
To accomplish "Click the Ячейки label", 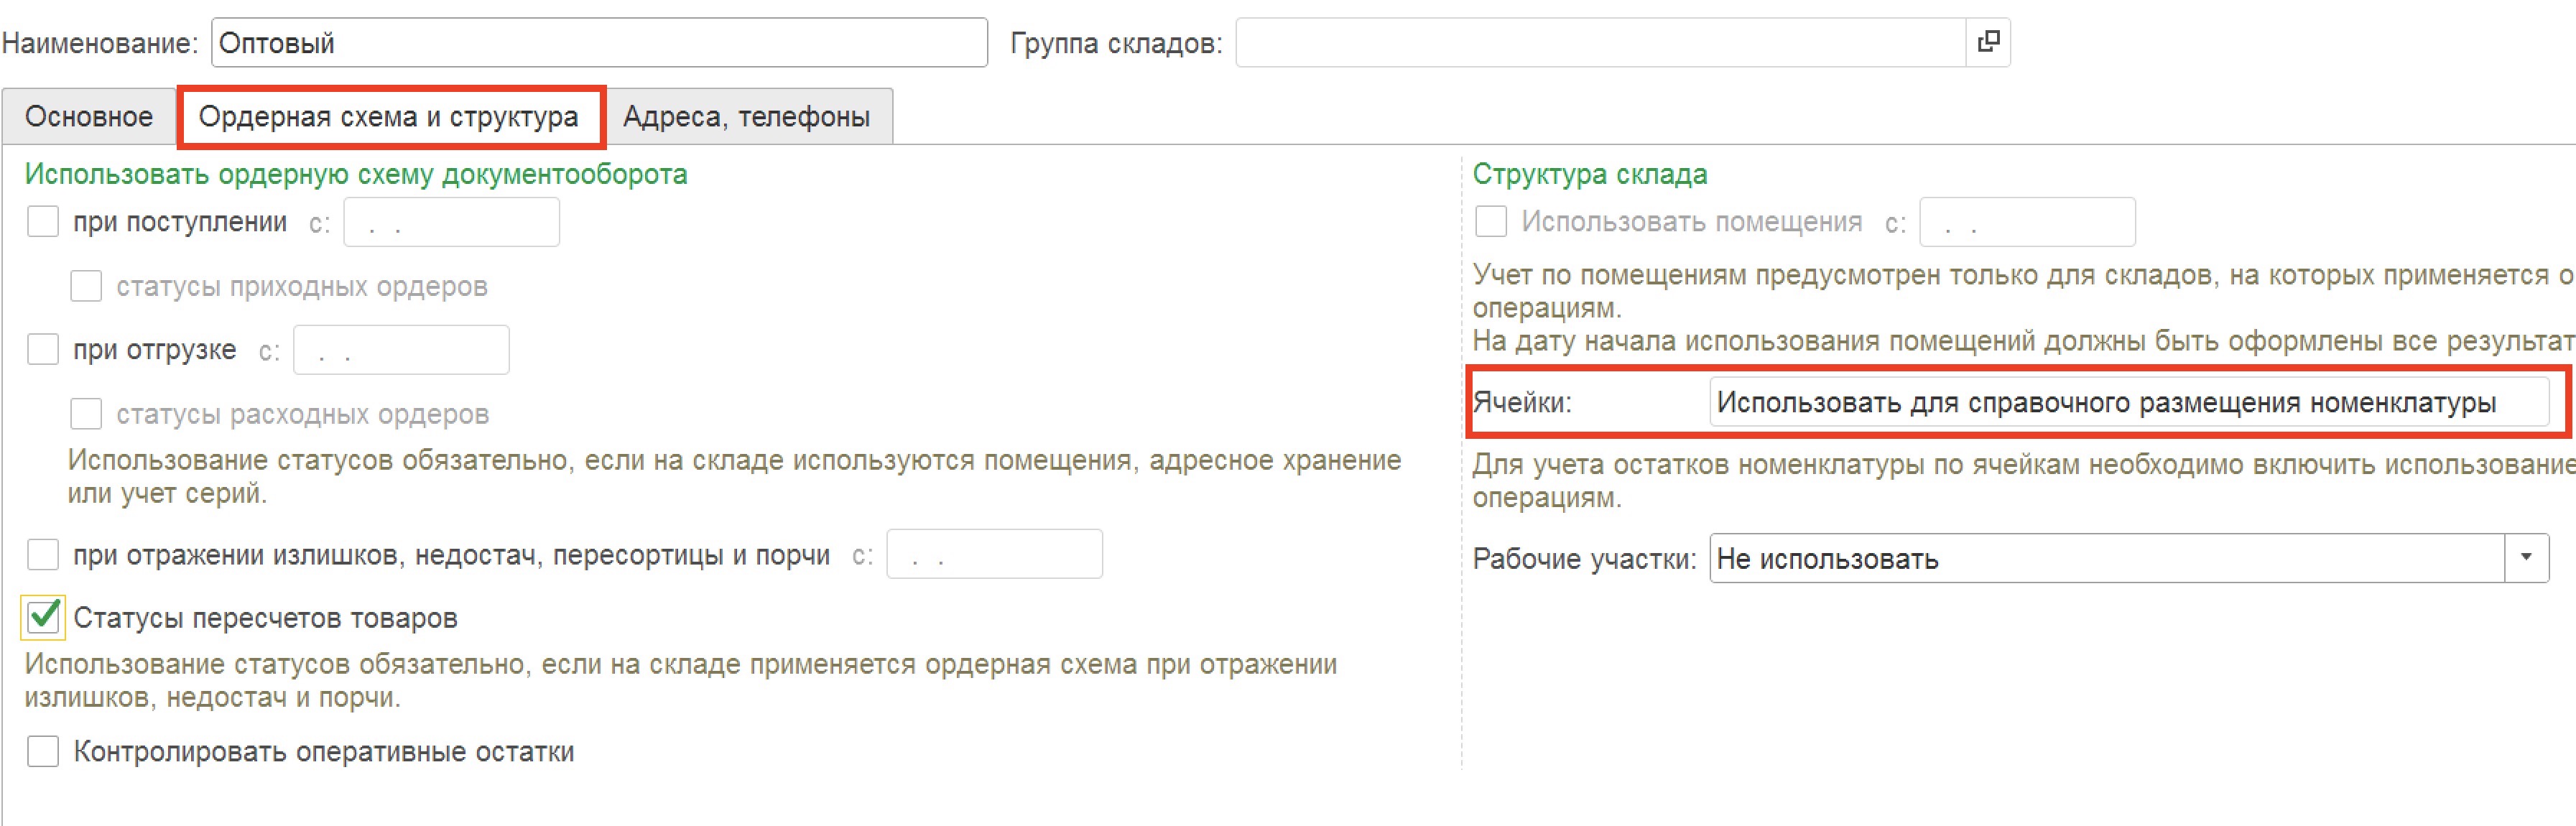I will pyautogui.click(x=1522, y=403).
